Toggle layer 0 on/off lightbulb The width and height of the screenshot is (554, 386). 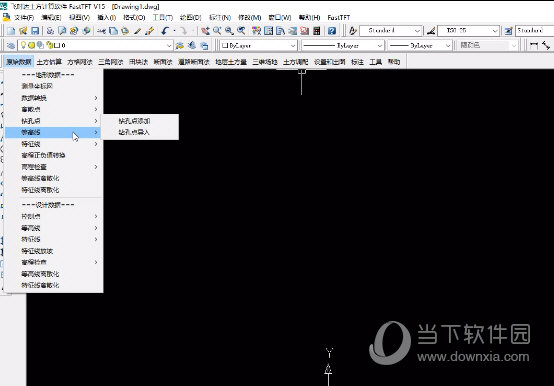pyautogui.click(x=24, y=45)
